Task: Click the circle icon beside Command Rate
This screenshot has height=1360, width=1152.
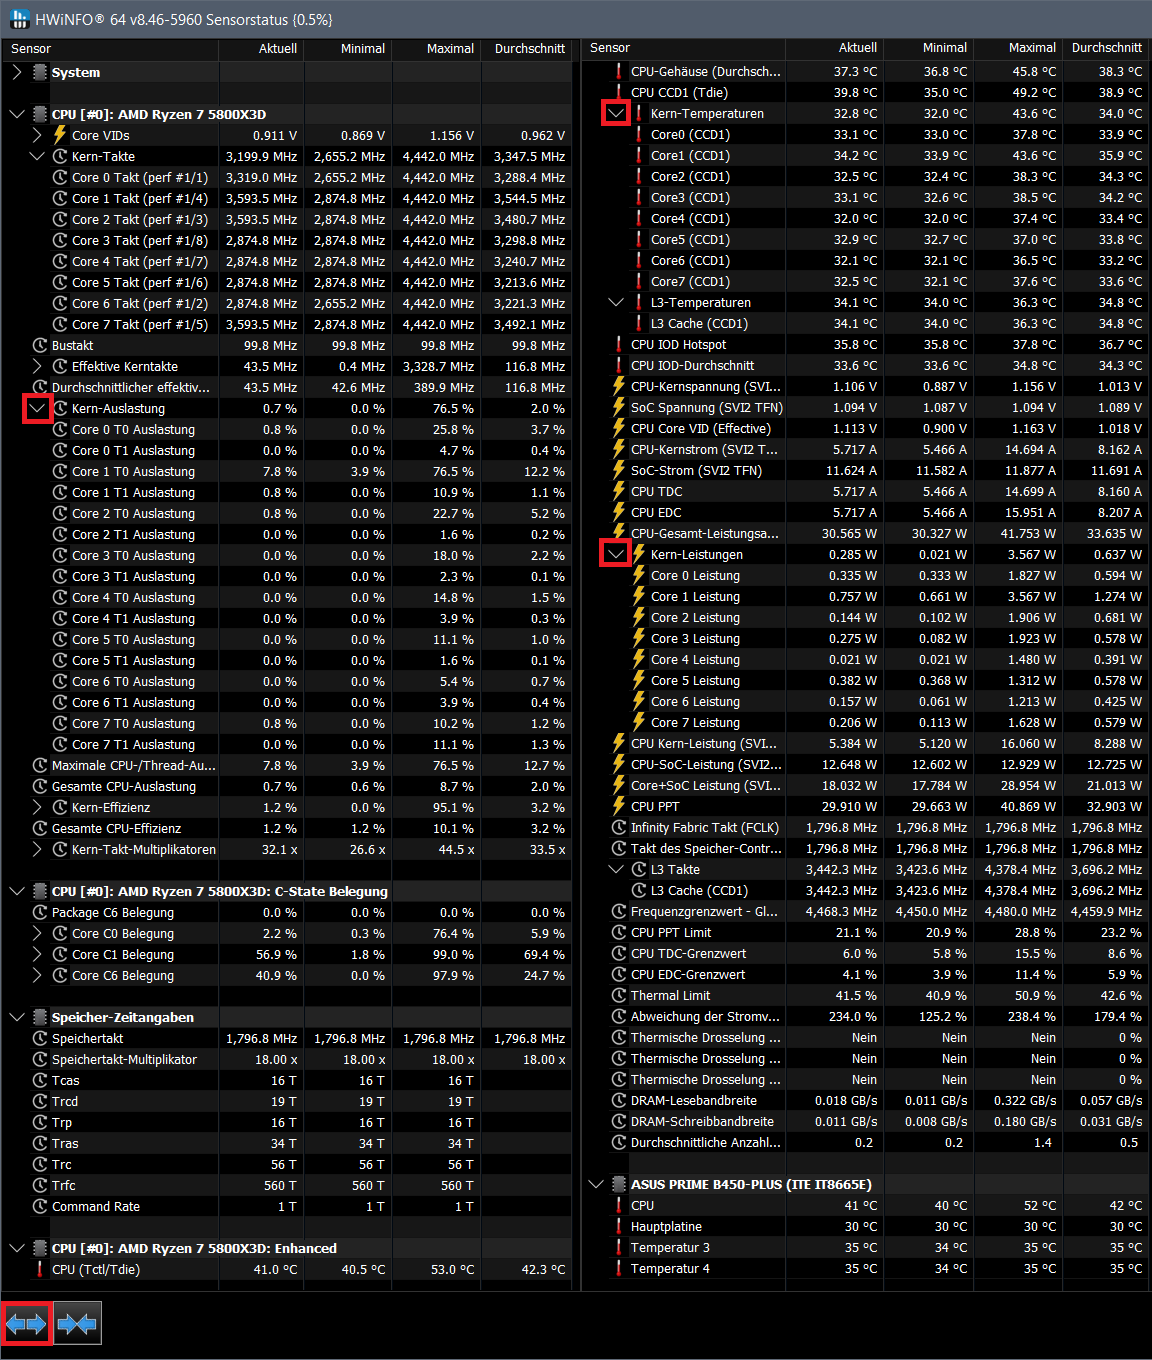Action: (x=40, y=1206)
